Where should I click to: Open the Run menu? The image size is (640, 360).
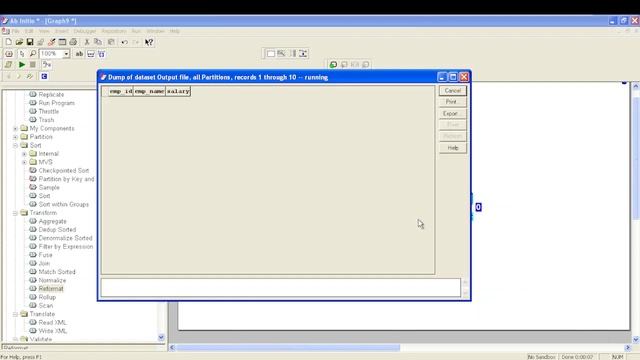[x=136, y=31]
